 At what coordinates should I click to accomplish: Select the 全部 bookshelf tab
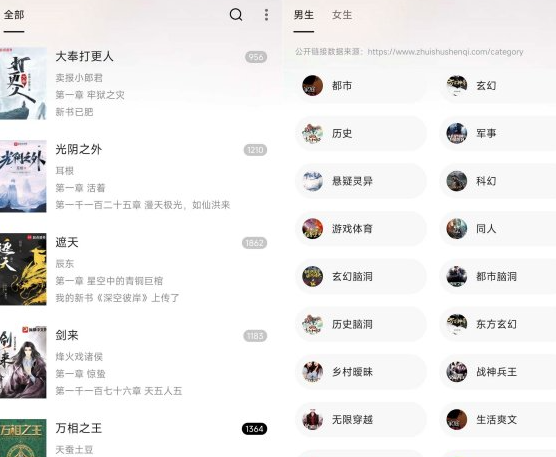coord(14,15)
